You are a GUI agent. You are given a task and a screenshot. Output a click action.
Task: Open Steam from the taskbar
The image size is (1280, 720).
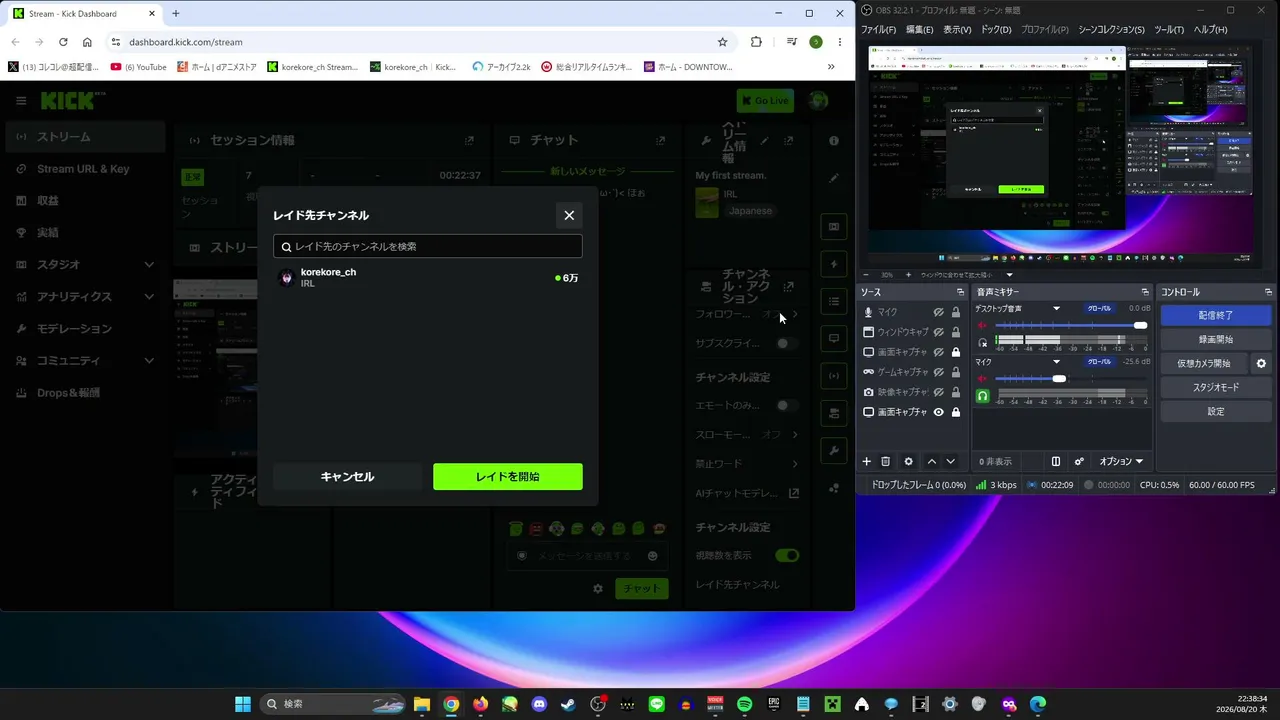click(x=568, y=704)
